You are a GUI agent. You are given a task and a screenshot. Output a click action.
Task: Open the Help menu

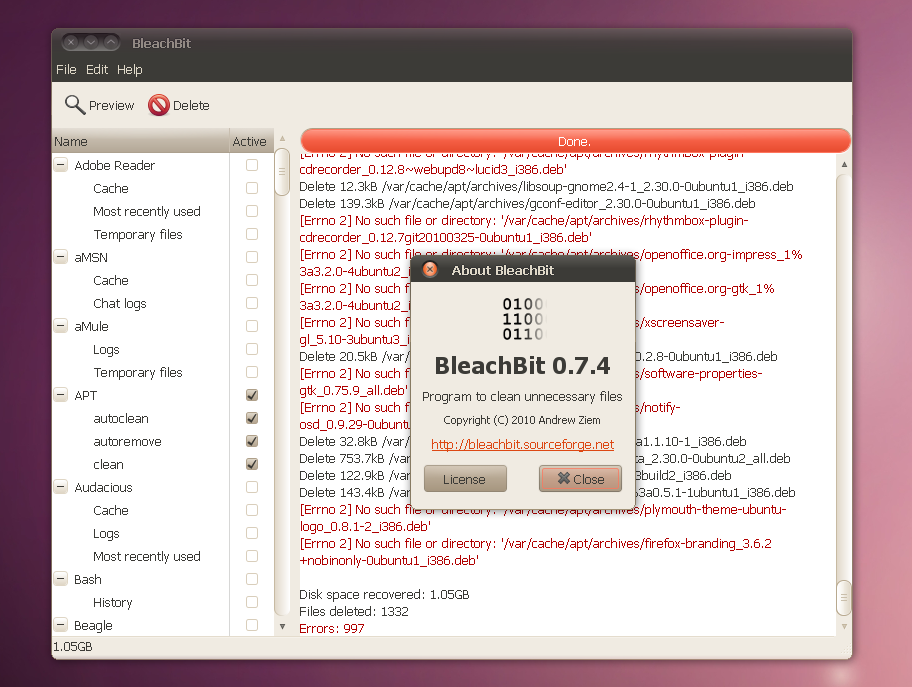coord(129,69)
